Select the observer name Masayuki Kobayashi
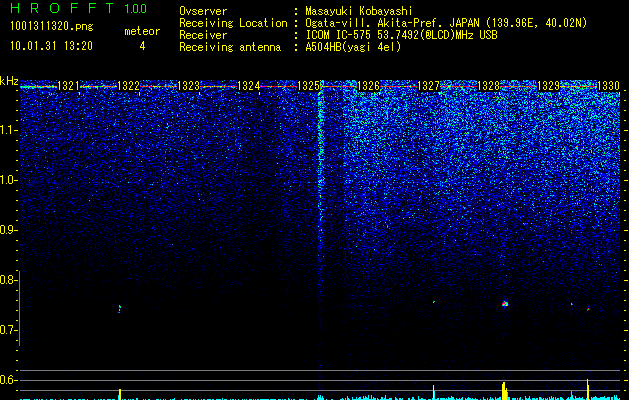Viewport: 629px width, 400px height. [x=359, y=11]
